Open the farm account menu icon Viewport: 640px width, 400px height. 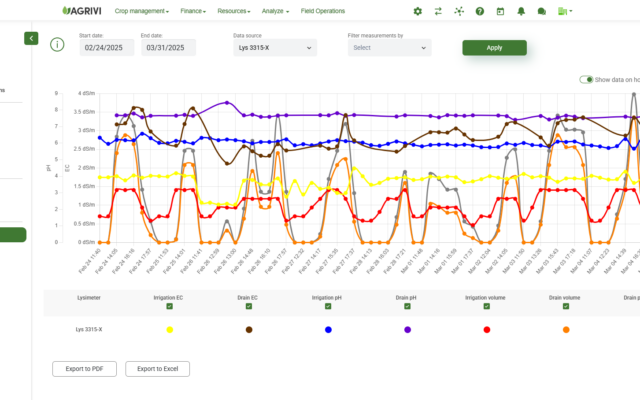point(564,11)
